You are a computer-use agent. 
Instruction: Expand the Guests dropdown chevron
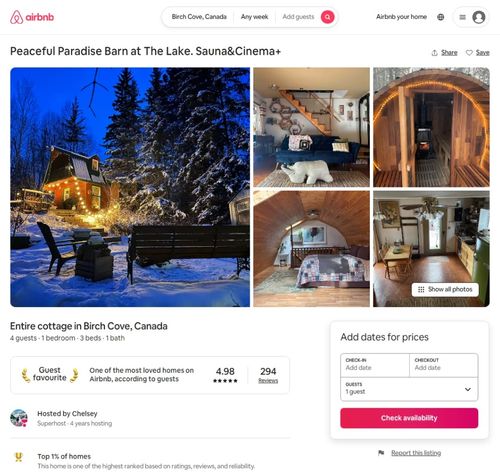coord(468,389)
